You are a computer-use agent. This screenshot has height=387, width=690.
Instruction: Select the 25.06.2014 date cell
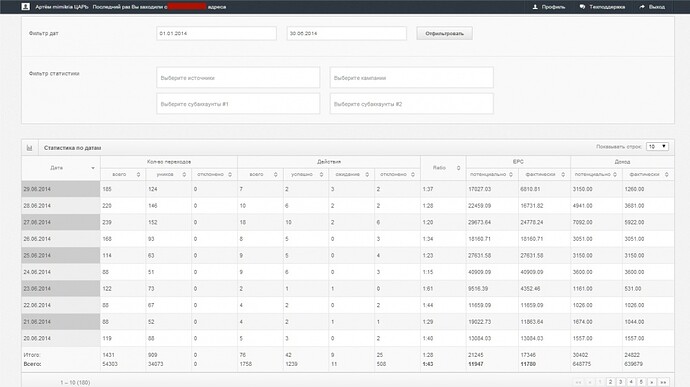[61, 255]
